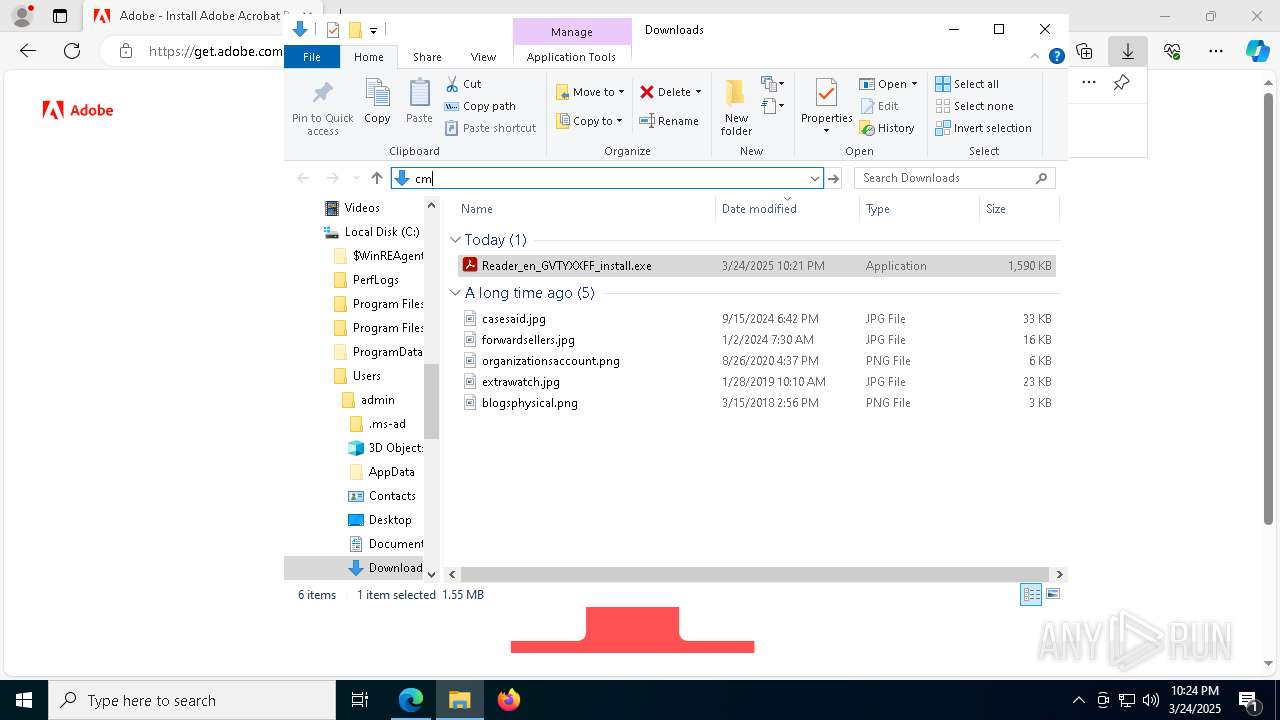
Task: Click the Copy icon in Clipboard group
Action: 377,102
